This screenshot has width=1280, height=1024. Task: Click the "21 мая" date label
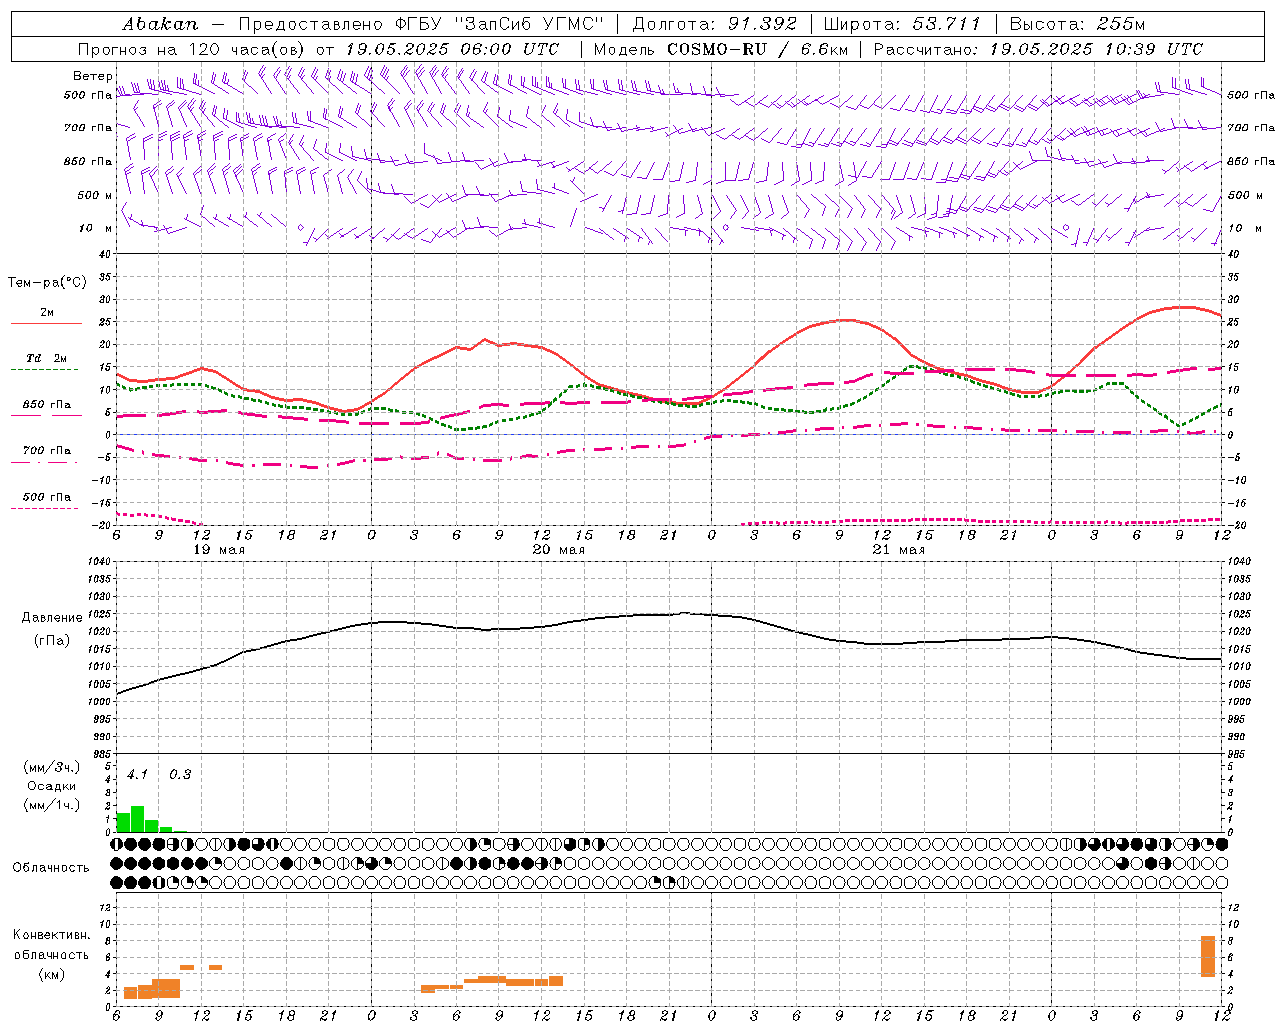pos(898,550)
